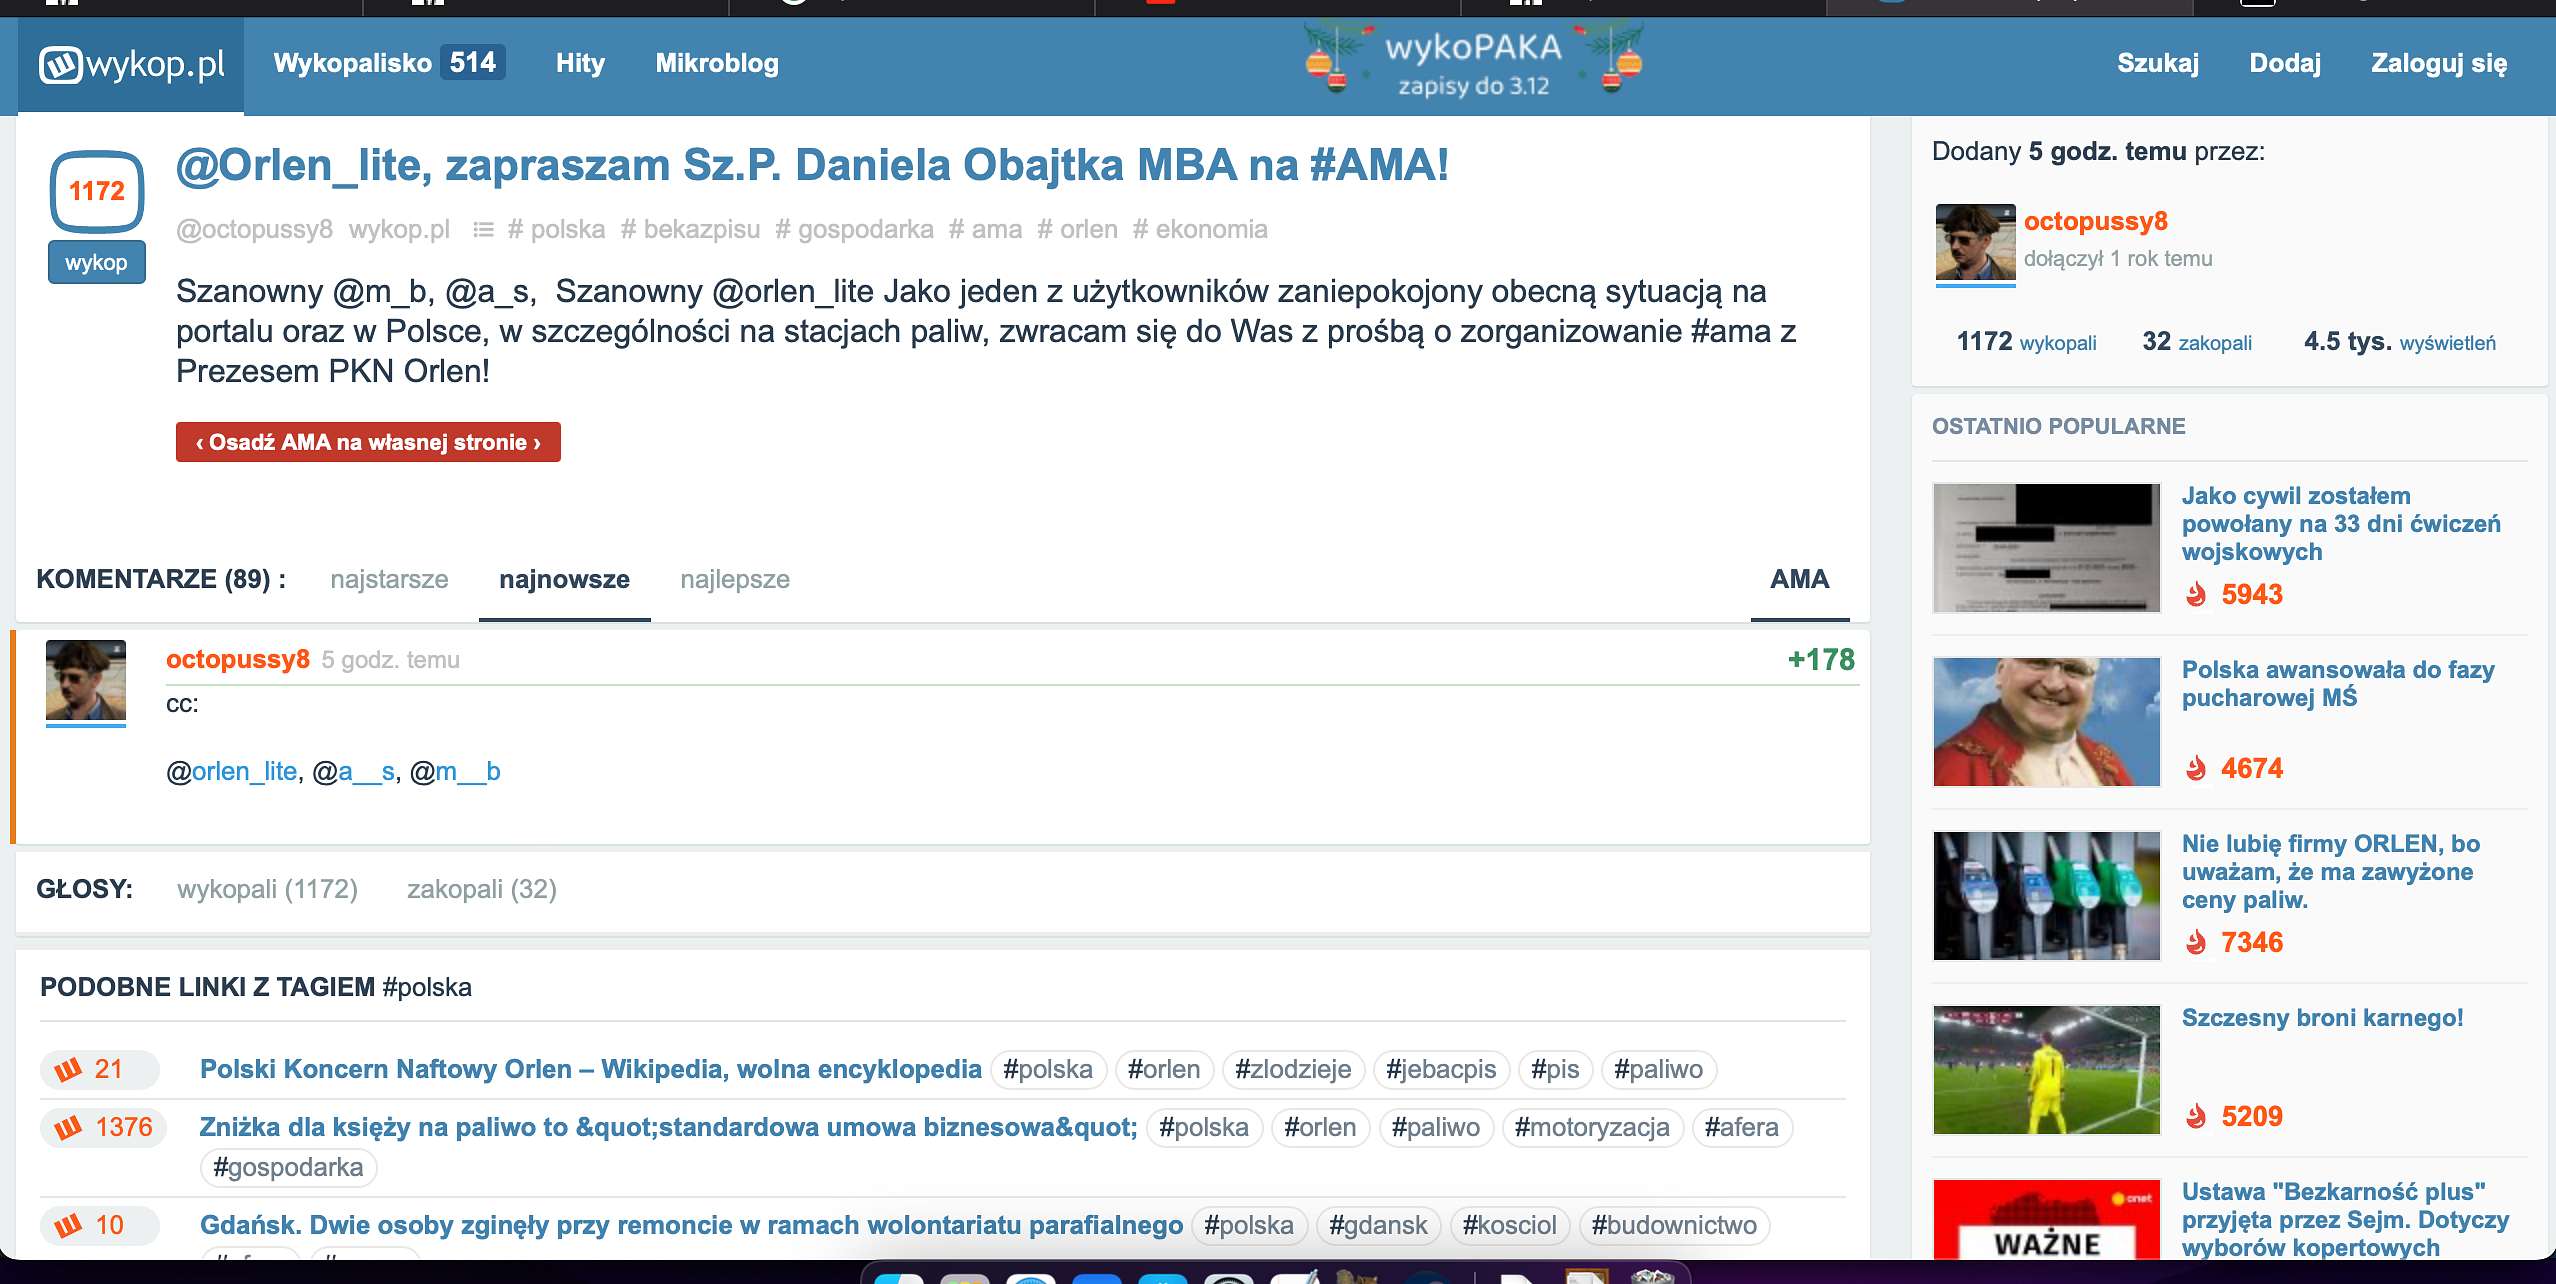This screenshot has height=1284, width=2556.
Task: Go to Hity section
Action: click(580, 63)
